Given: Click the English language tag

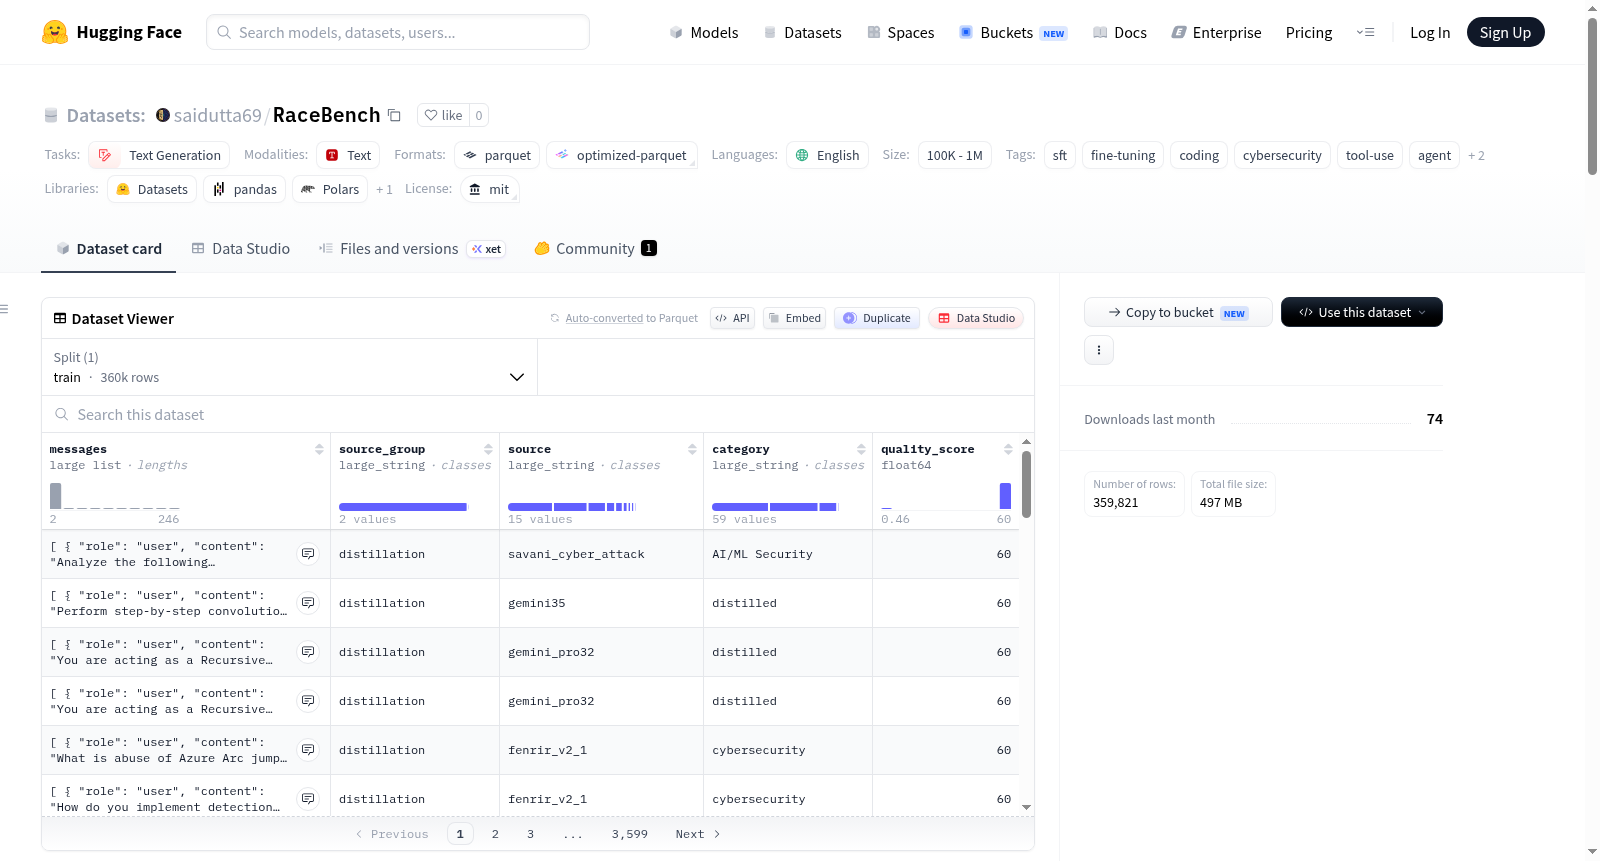Looking at the screenshot, I should 828,155.
